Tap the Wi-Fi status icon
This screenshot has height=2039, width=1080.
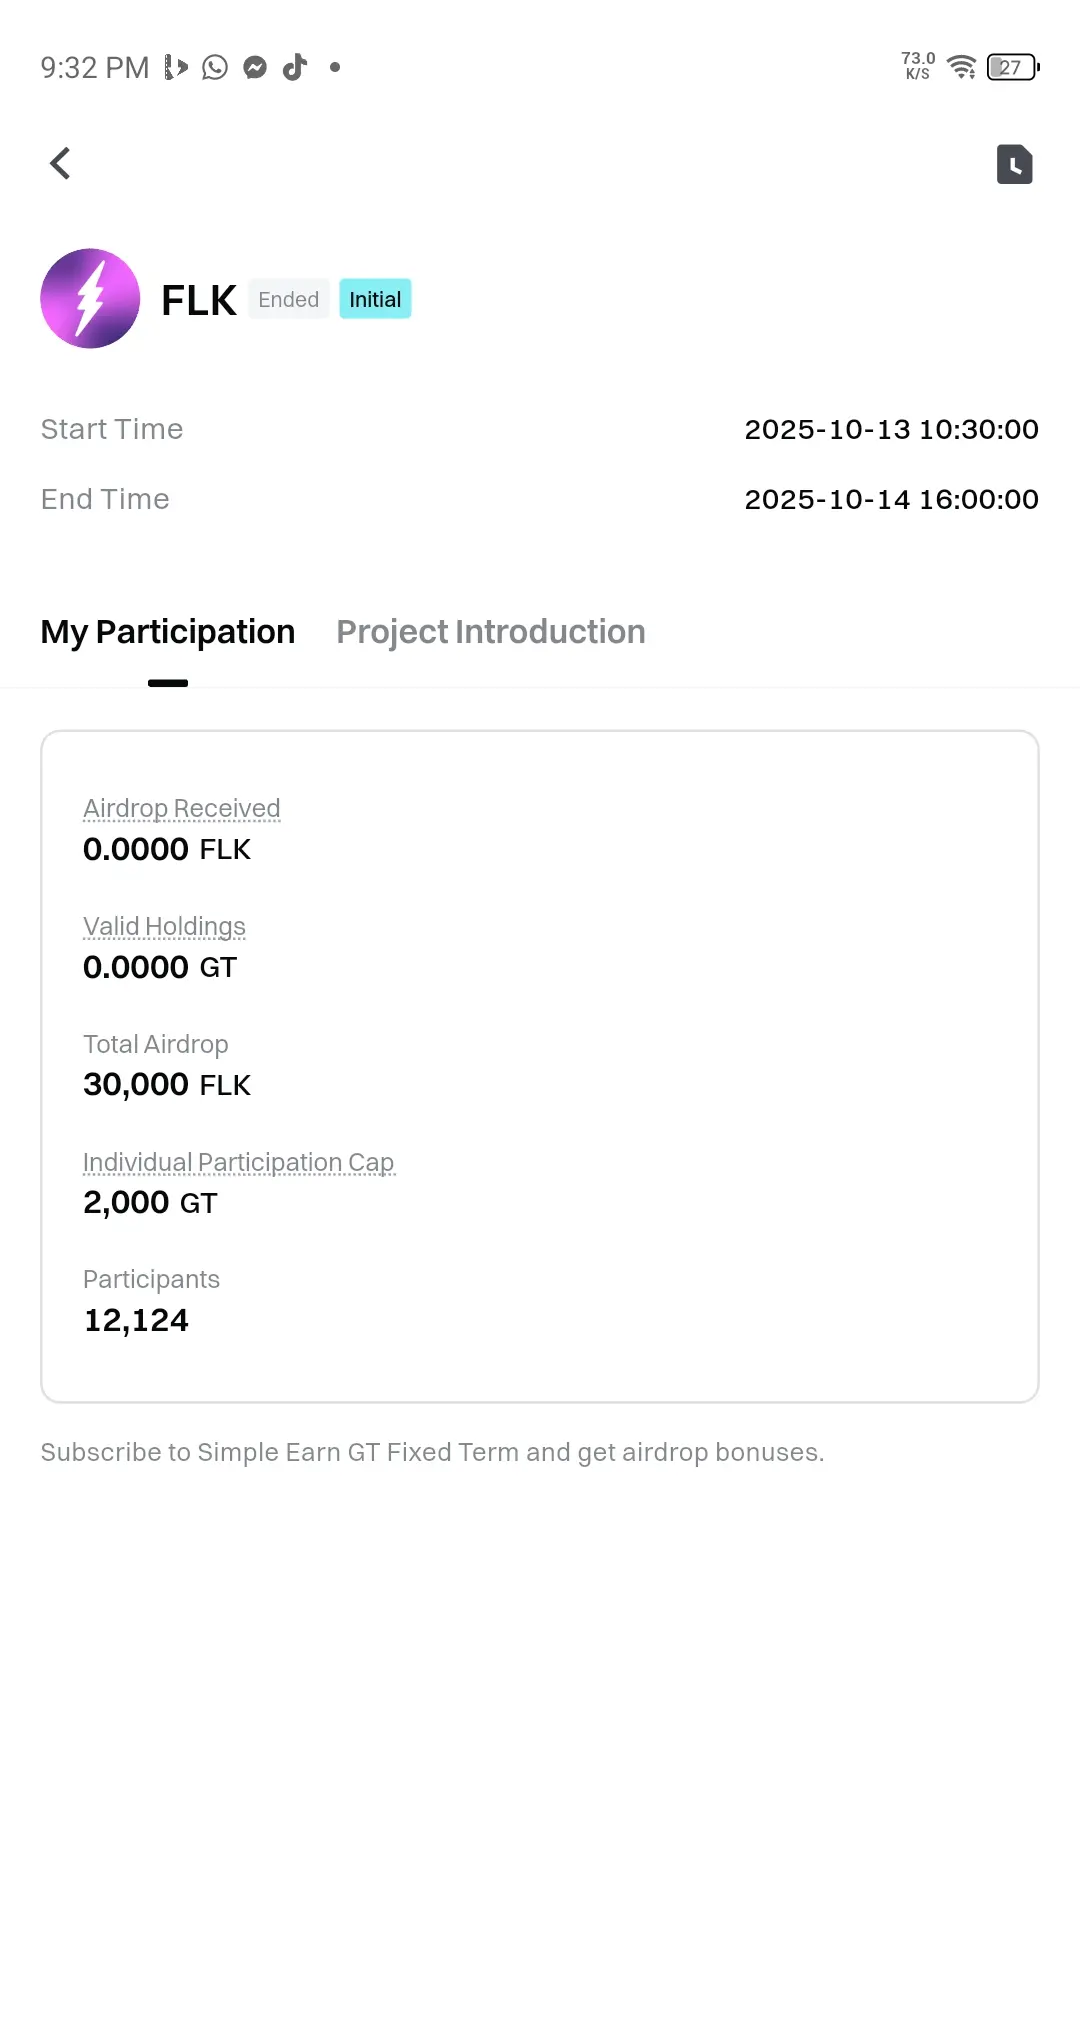point(961,67)
